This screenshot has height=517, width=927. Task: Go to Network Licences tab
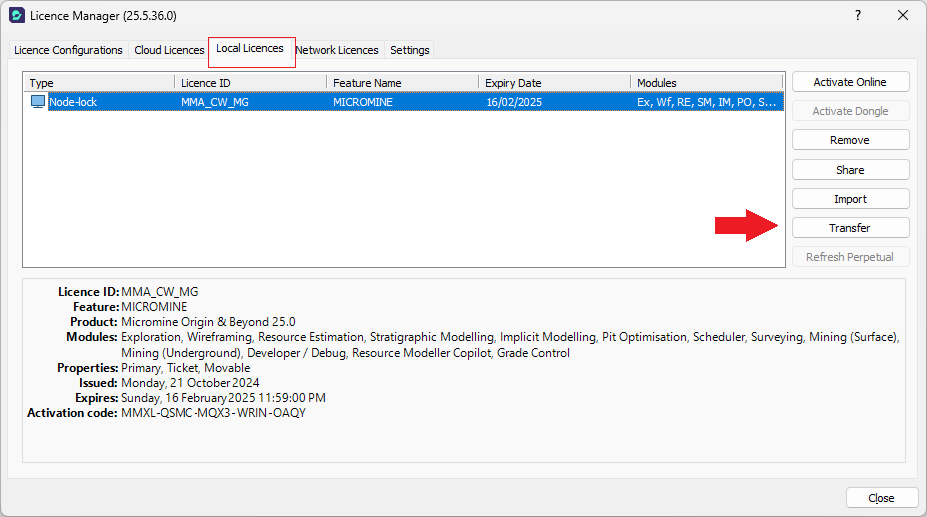[337, 50]
